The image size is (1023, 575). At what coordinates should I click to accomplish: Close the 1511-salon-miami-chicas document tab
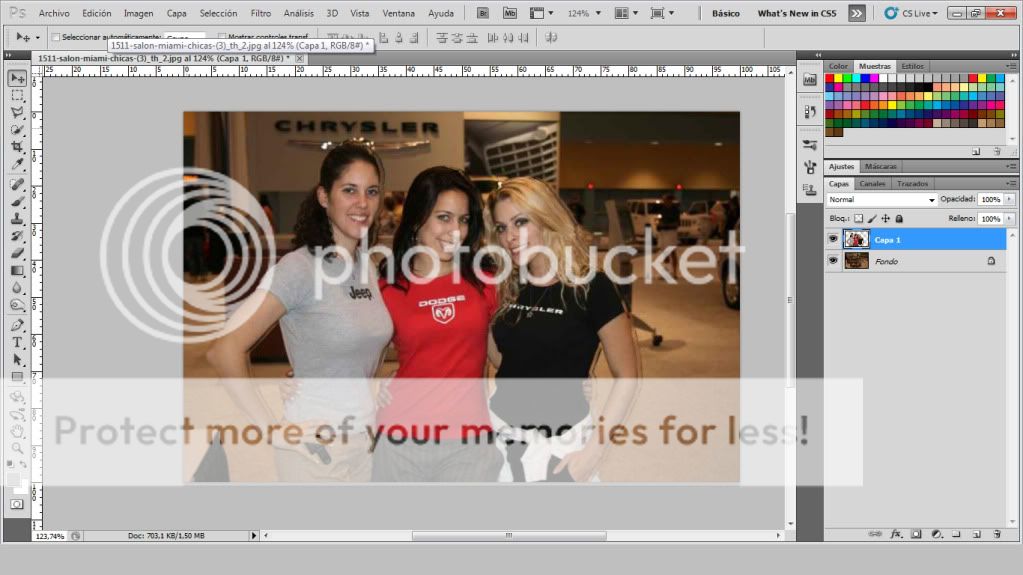point(299,59)
